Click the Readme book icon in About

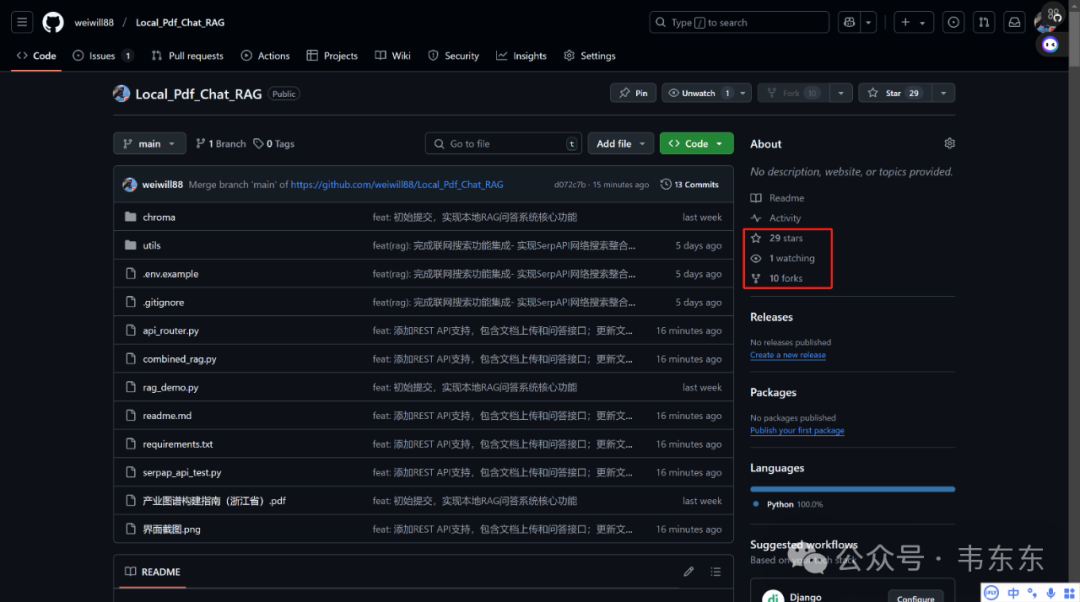coord(756,198)
